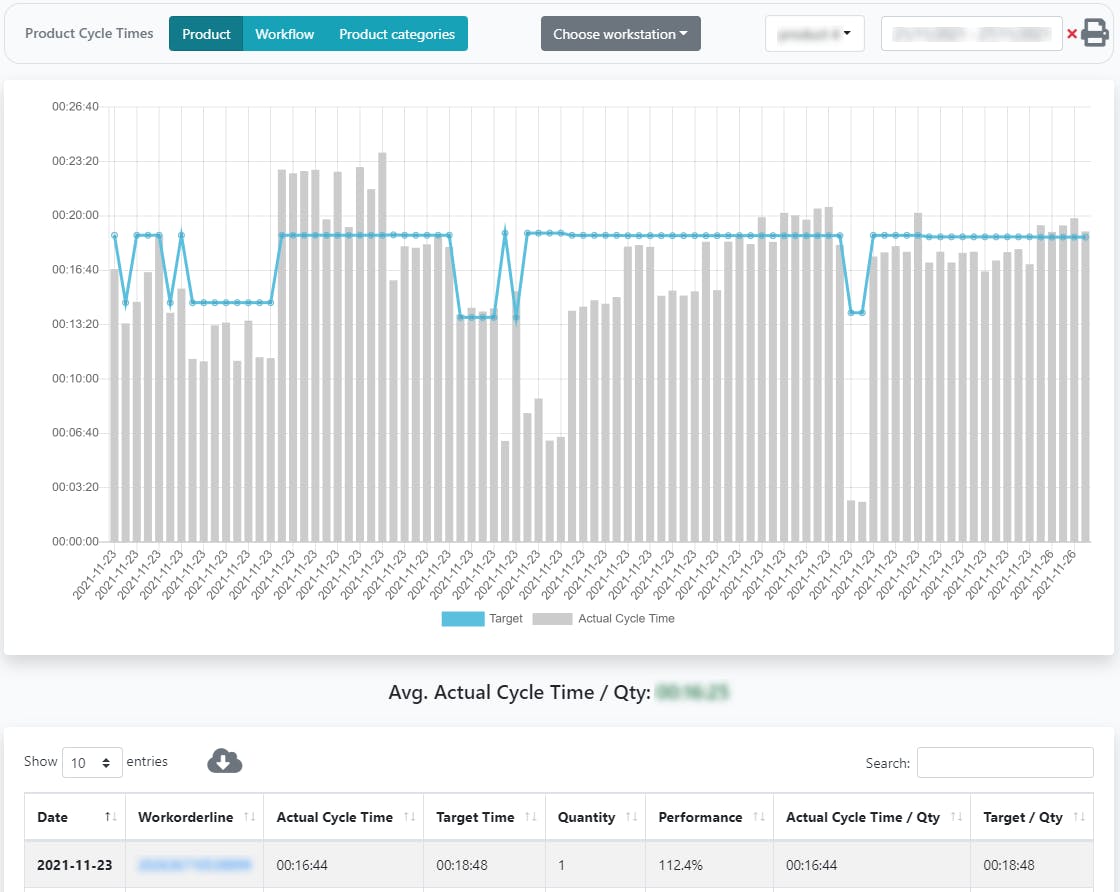Clear the date range with red X
The image size is (1120, 892).
click(x=1071, y=34)
